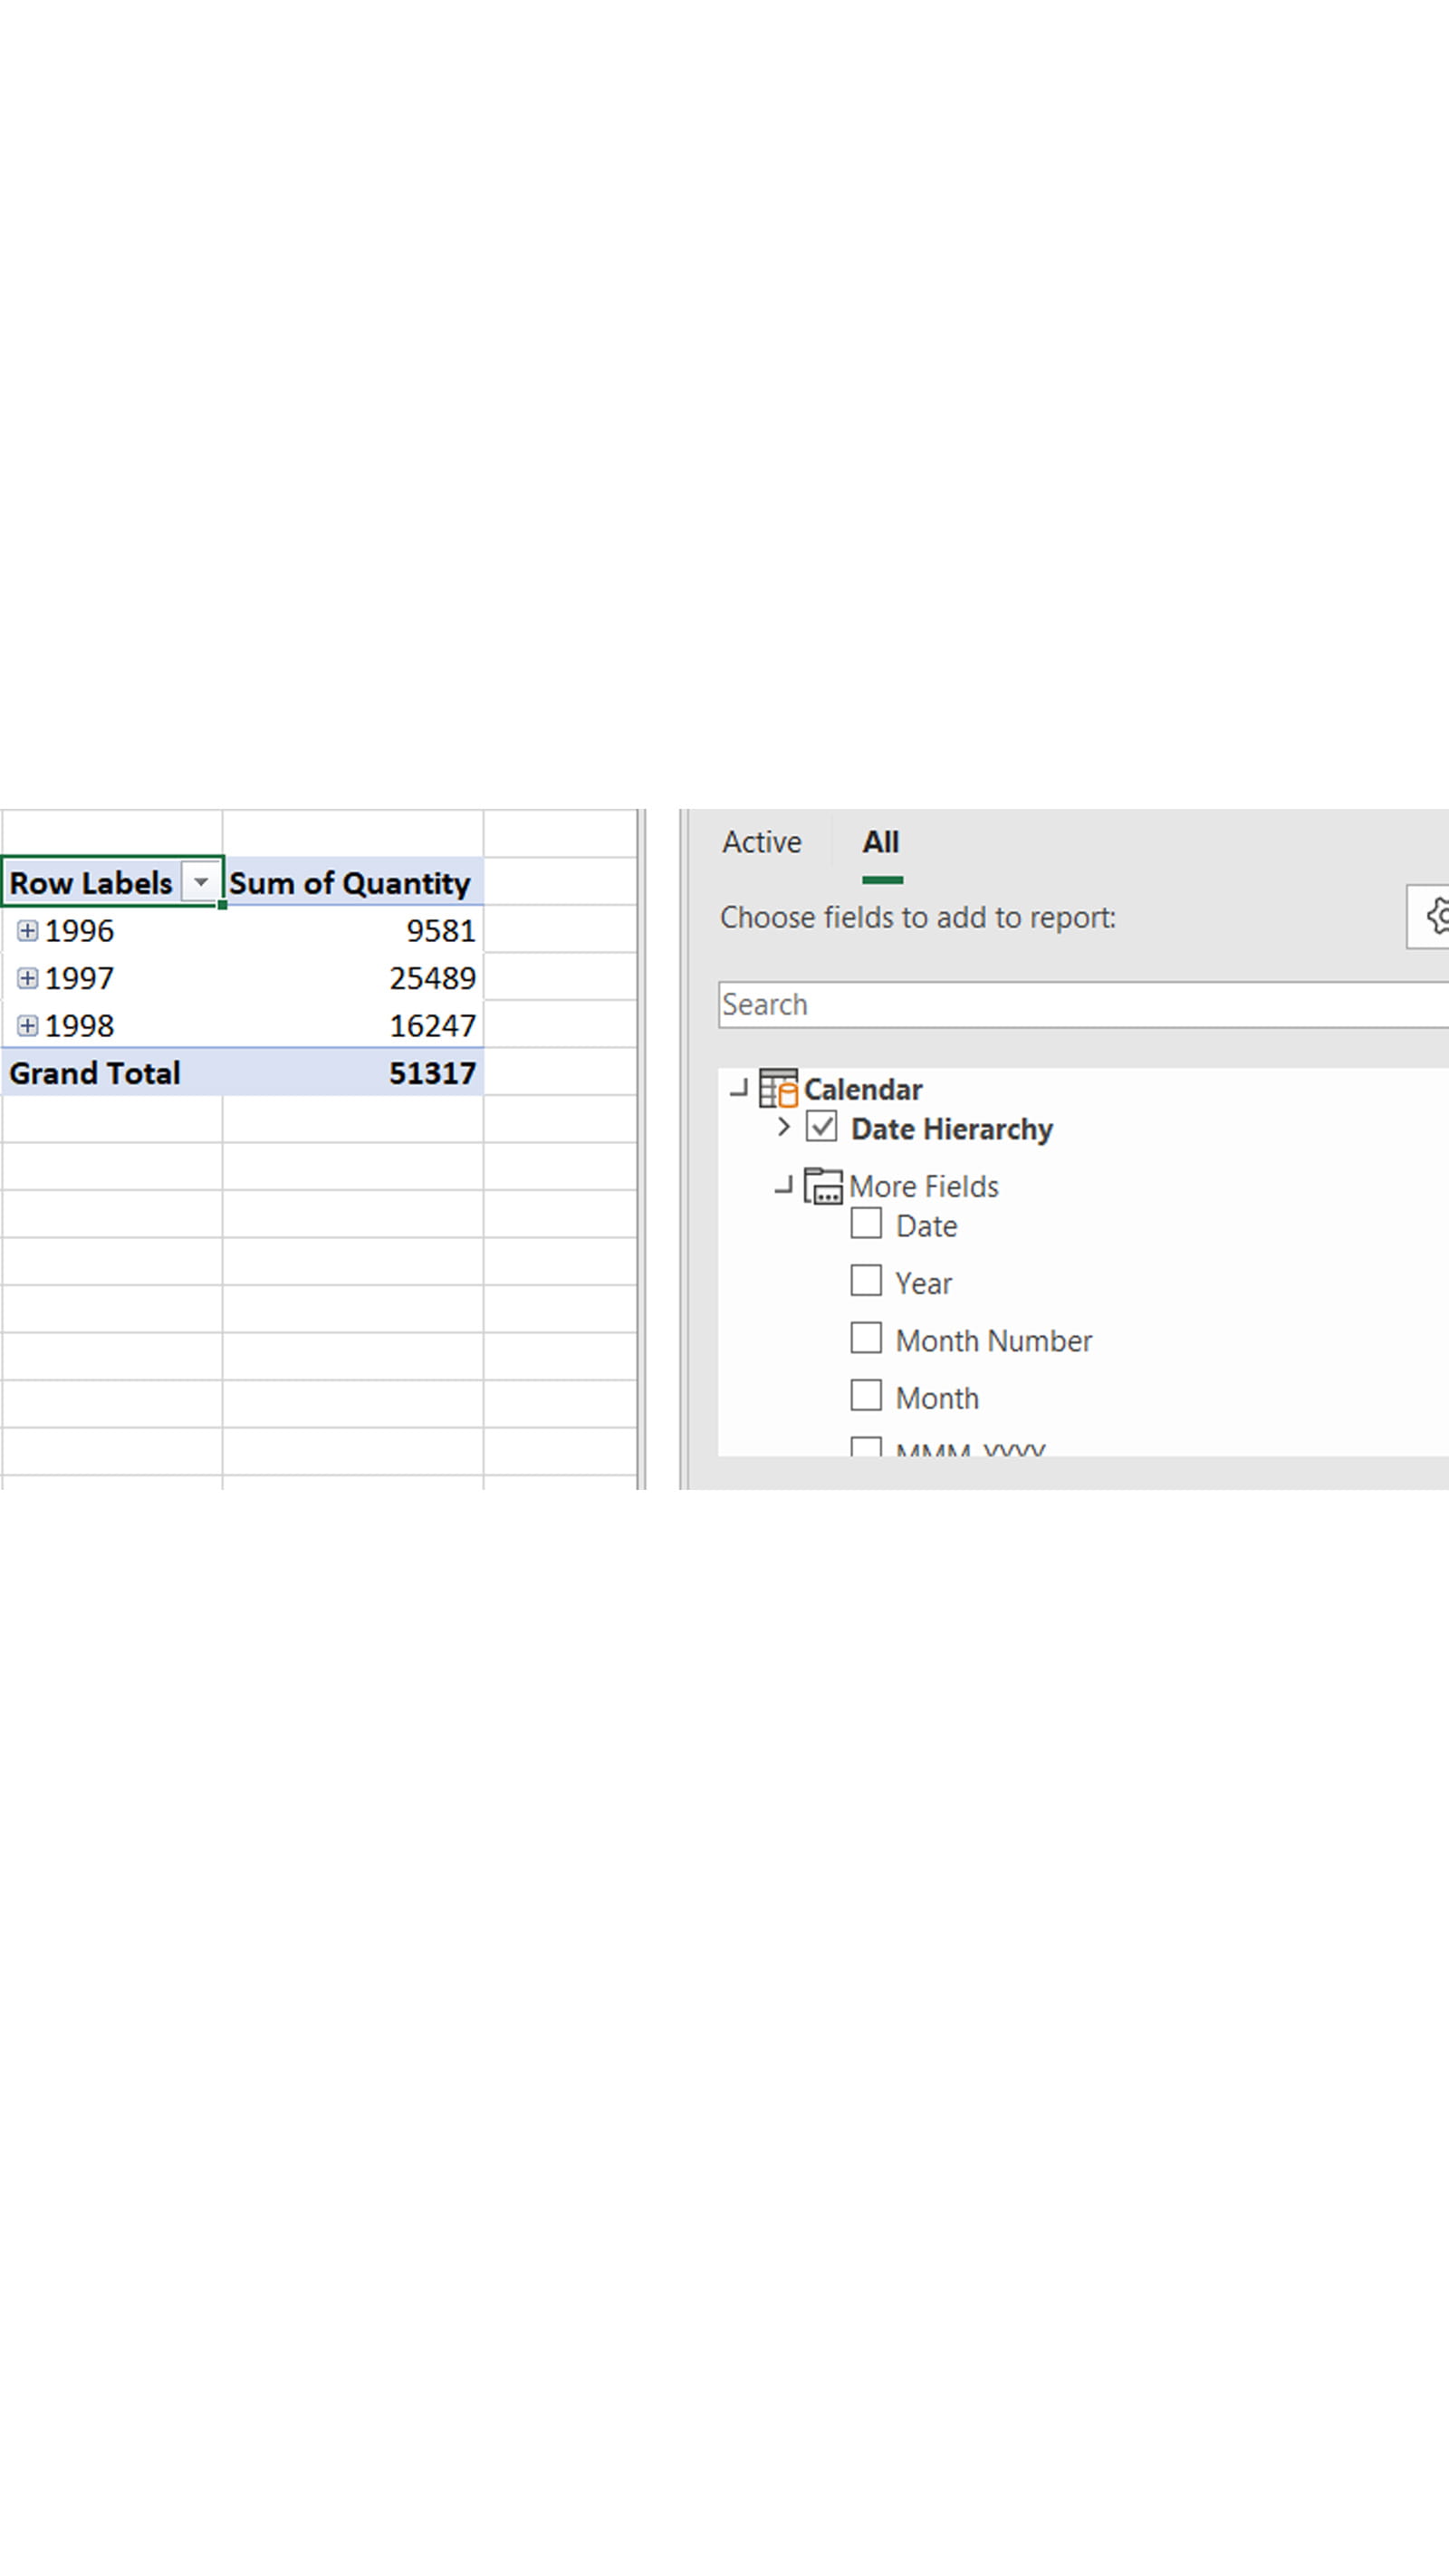The image size is (1449, 2576).
Task: Click the More Fields folder icon
Action: (x=823, y=1186)
